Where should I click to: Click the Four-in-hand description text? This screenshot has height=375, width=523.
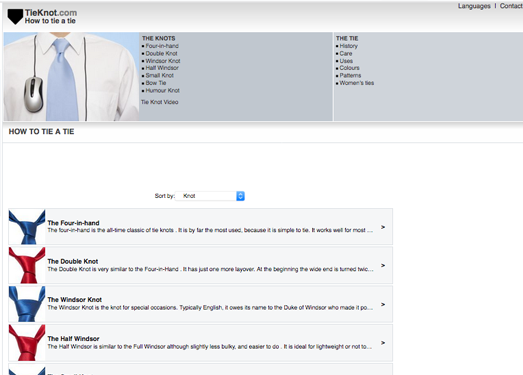click(210, 230)
